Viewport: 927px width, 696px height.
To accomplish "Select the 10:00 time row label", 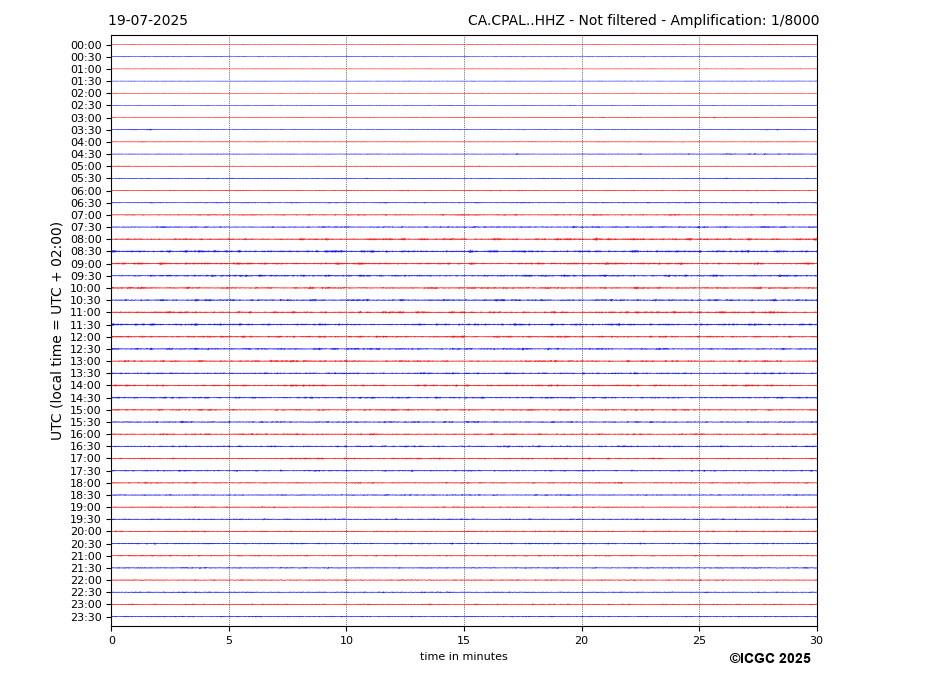I will [x=86, y=289].
